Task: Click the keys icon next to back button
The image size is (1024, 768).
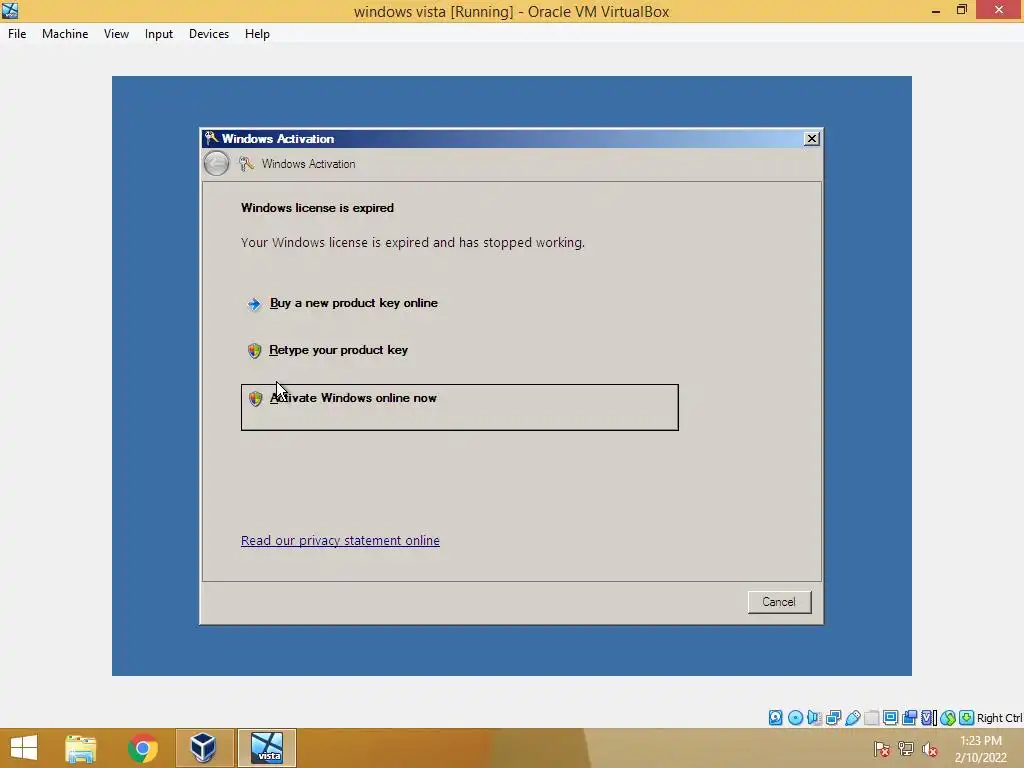Action: pyautogui.click(x=246, y=164)
